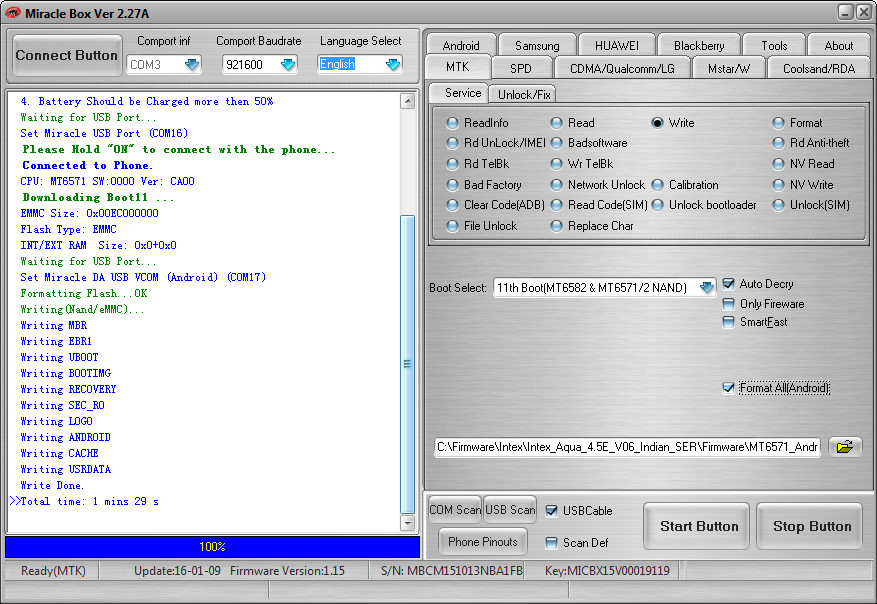Screen dimensions: 877x604
Task: Open the Unlock/Fix sub-tab
Action: click(x=523, y=94)
